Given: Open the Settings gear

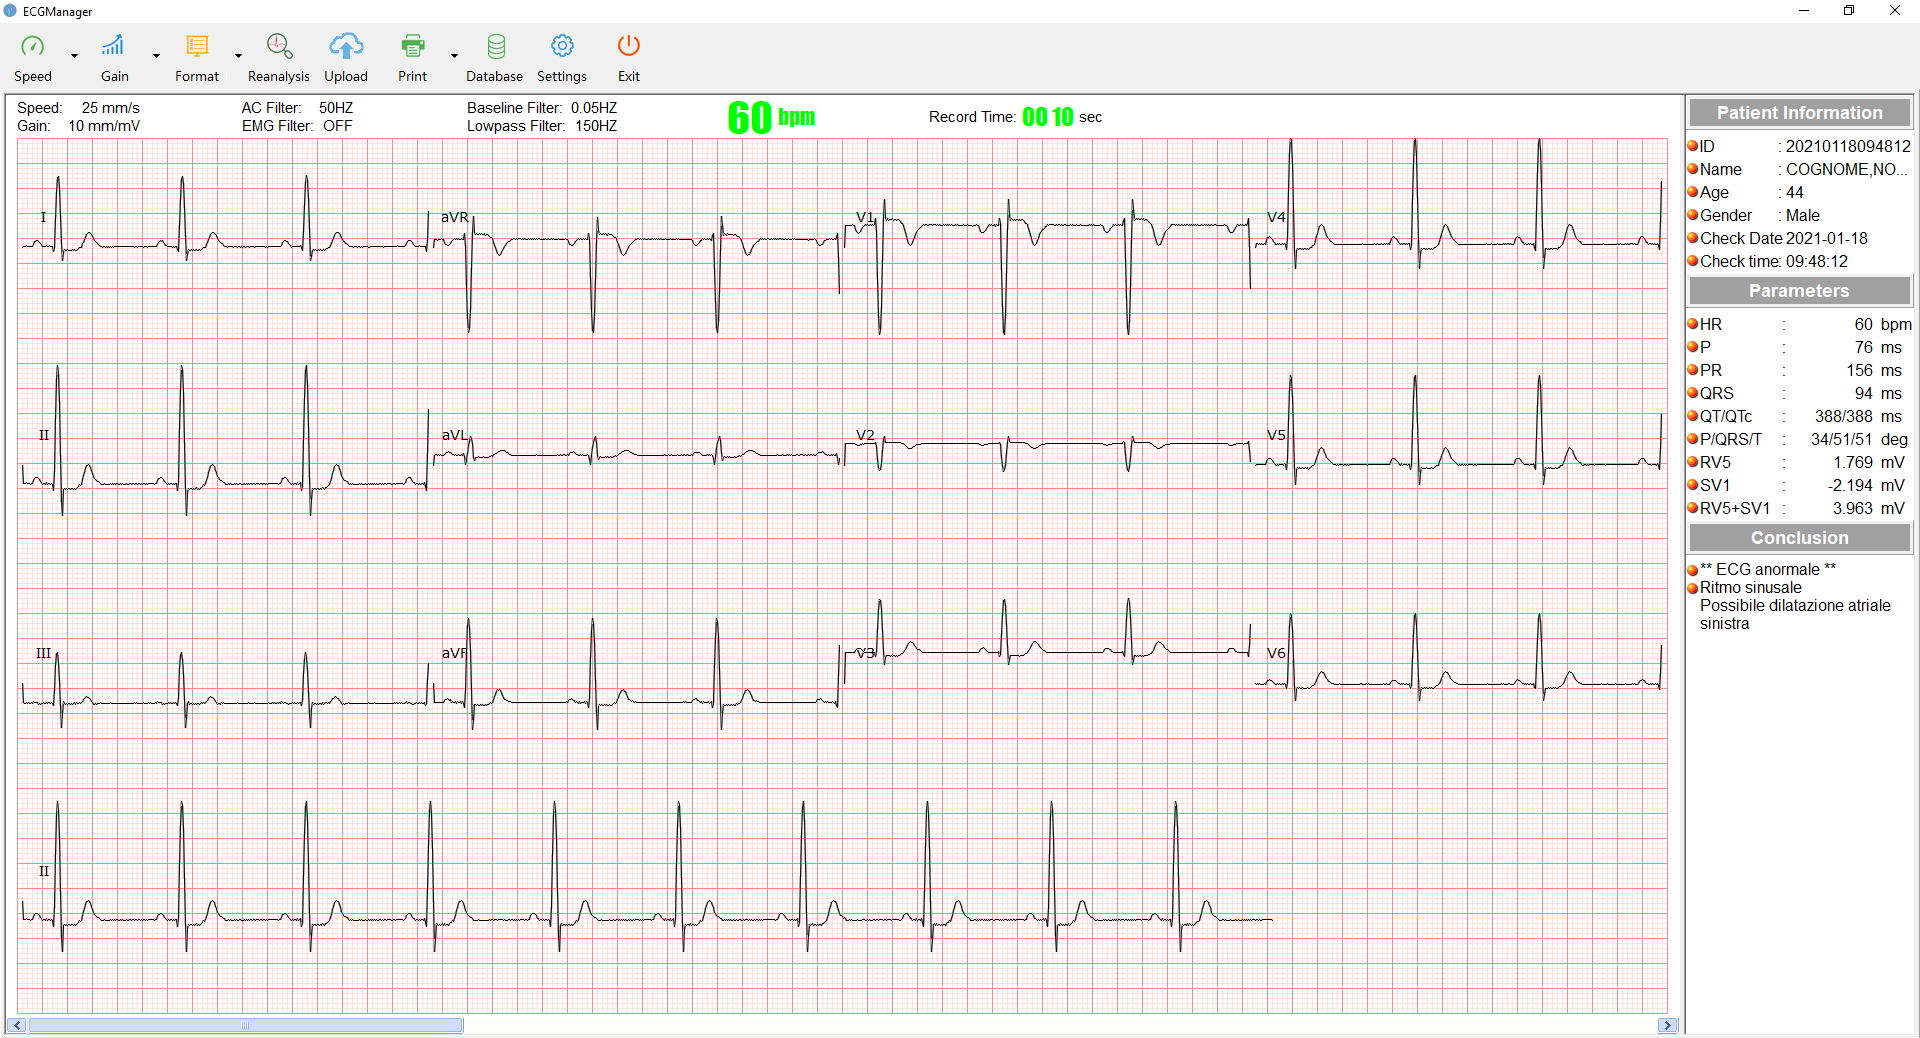Looking at the screenshot, I should [x=562, y=47].
